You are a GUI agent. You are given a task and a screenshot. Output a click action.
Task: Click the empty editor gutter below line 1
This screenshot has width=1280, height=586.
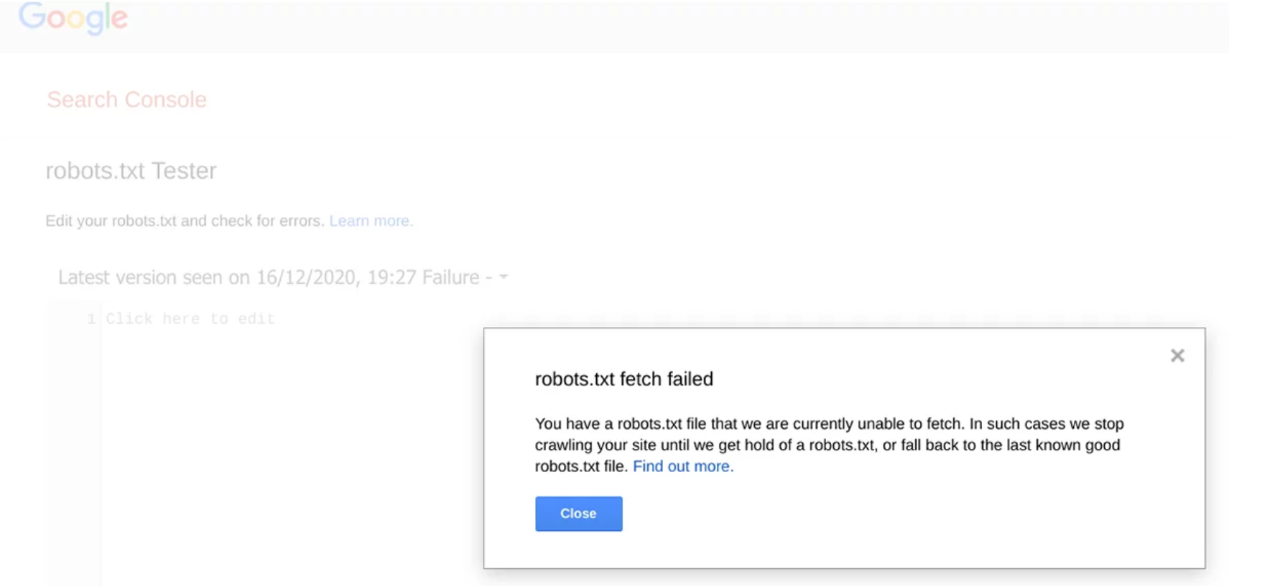click(x=75, y=450)
